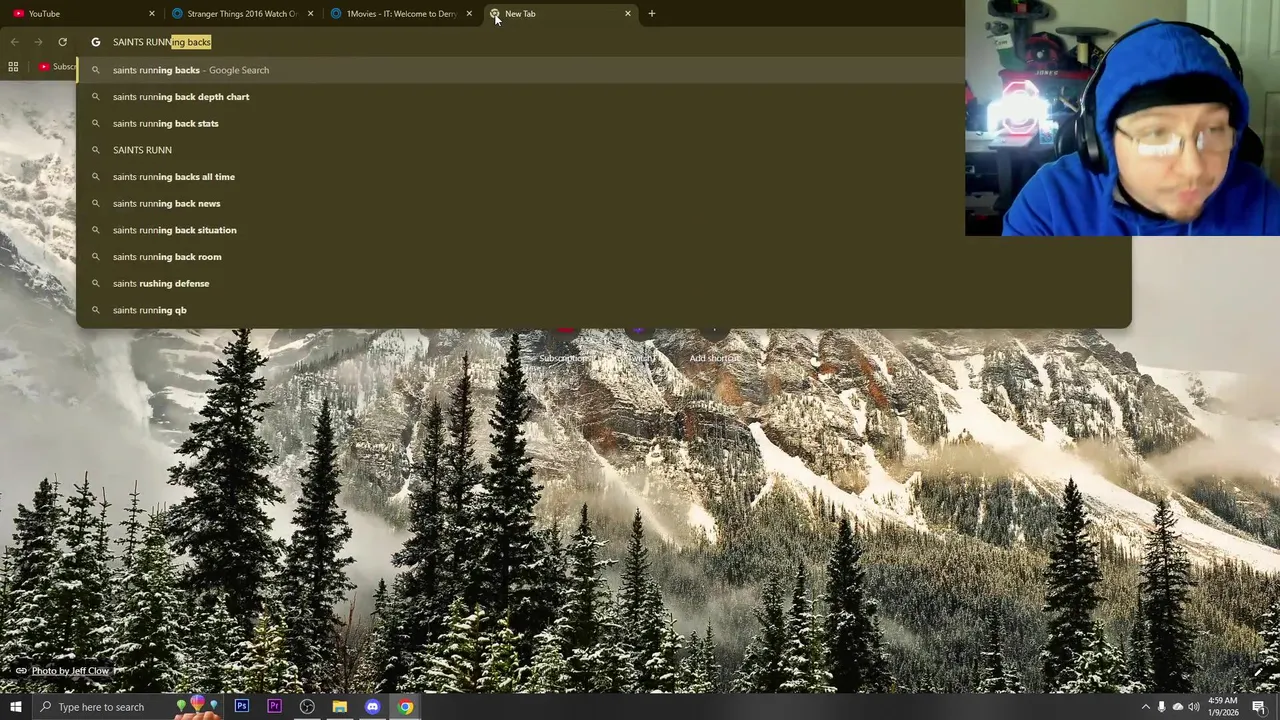The height and width of the screenshot is (720, 1280).
Task: Pick suggestion saints running back situation
Action: point(603,230)
